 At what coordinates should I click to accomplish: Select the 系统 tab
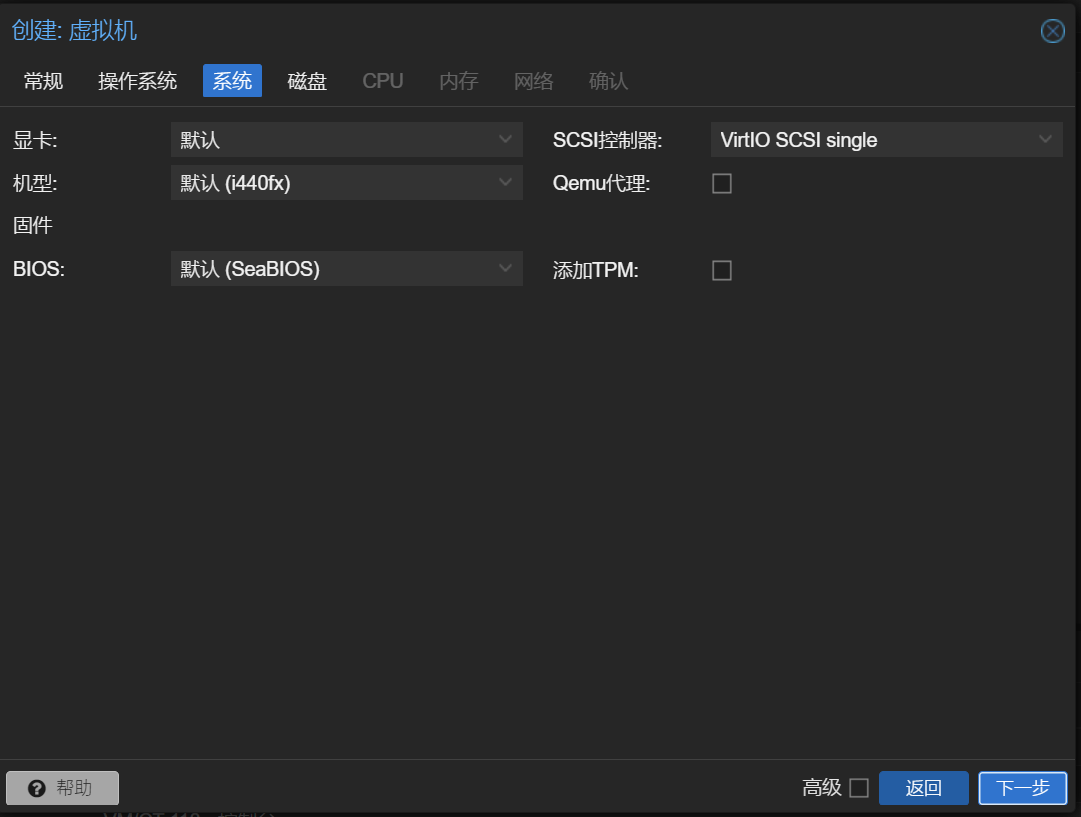232,81
